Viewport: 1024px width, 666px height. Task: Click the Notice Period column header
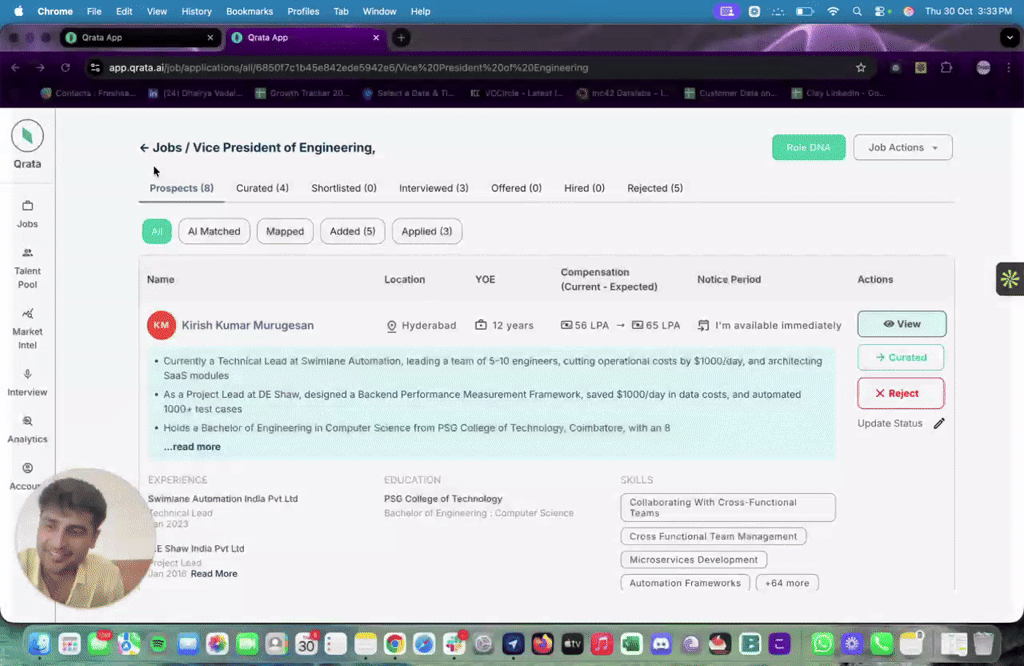[x=729, y=279]
